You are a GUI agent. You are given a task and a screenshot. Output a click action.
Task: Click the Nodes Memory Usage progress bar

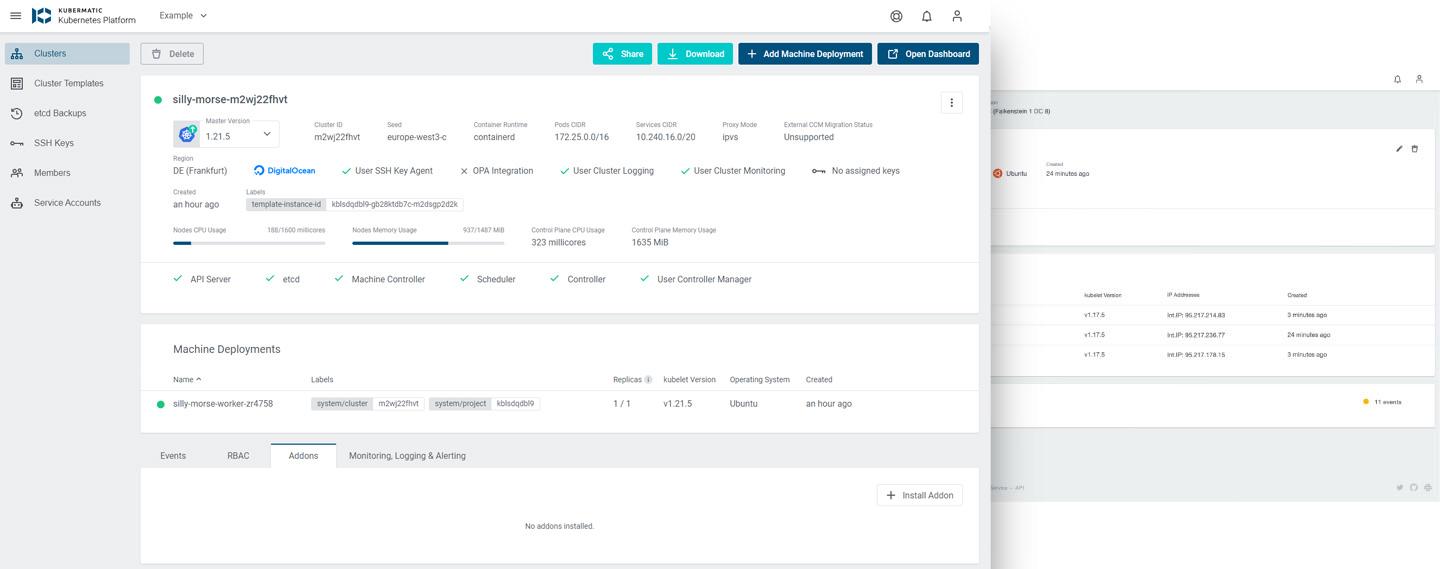coord(428,243)
